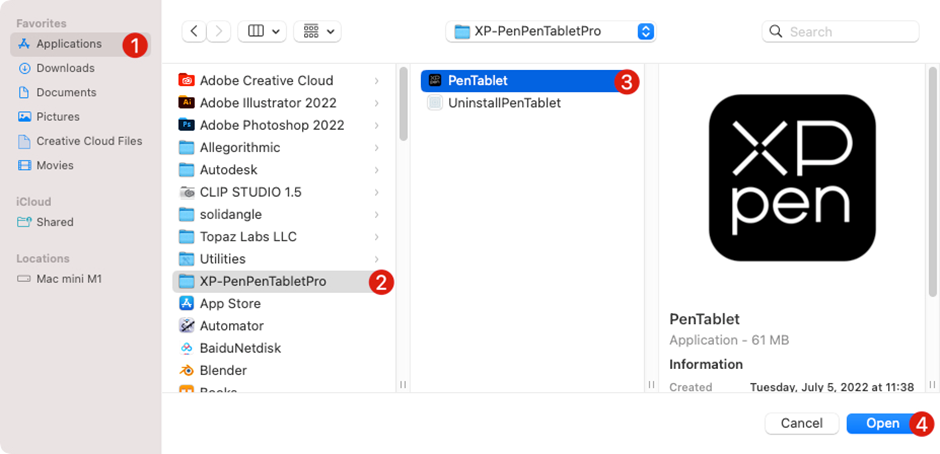Click the large XP-Pen preview thumbnail
940x454 pixels.
point(791,177)
